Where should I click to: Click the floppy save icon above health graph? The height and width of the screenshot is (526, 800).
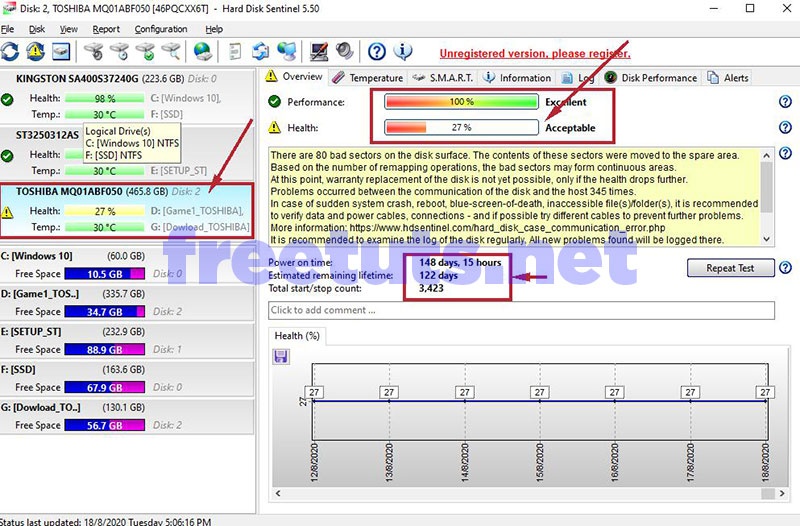click(x=281, y=356)
